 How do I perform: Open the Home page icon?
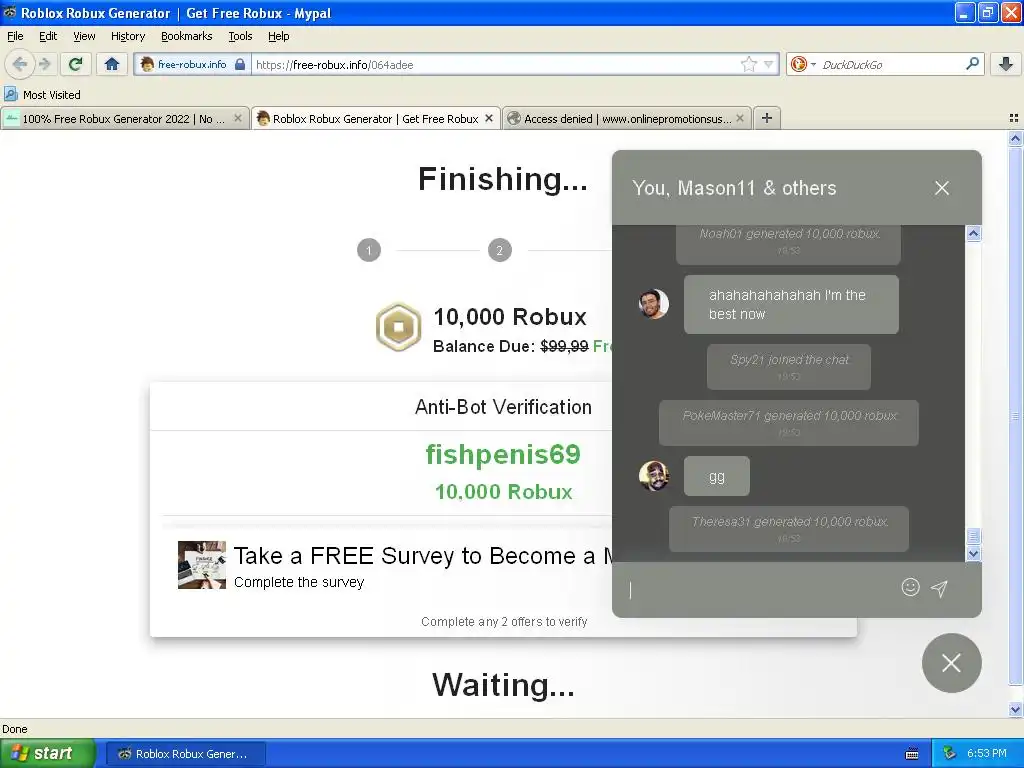tap(112, 64)
